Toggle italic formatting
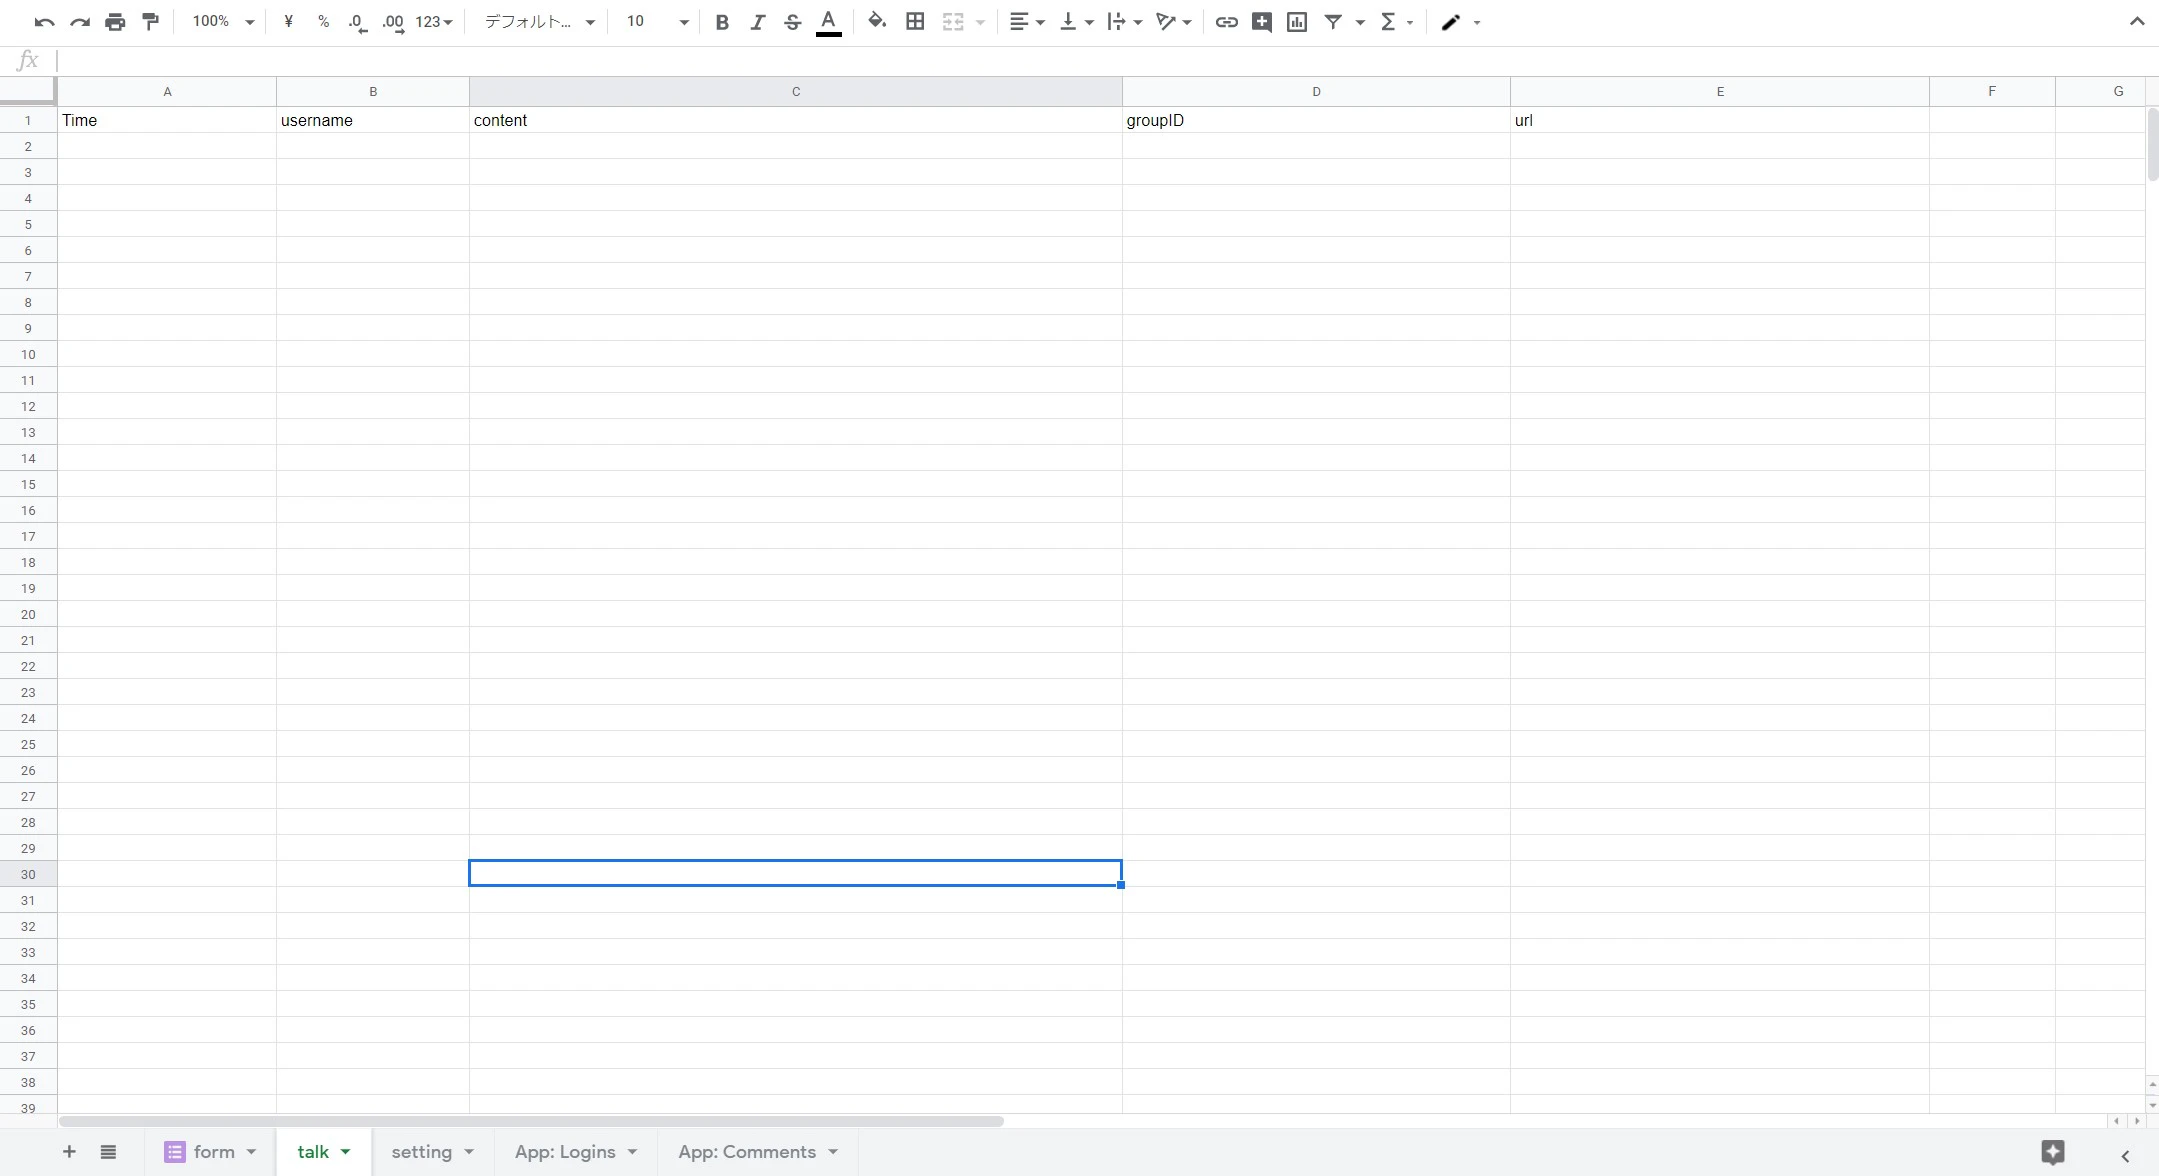2159x1176 pixels. click(757, 22)
